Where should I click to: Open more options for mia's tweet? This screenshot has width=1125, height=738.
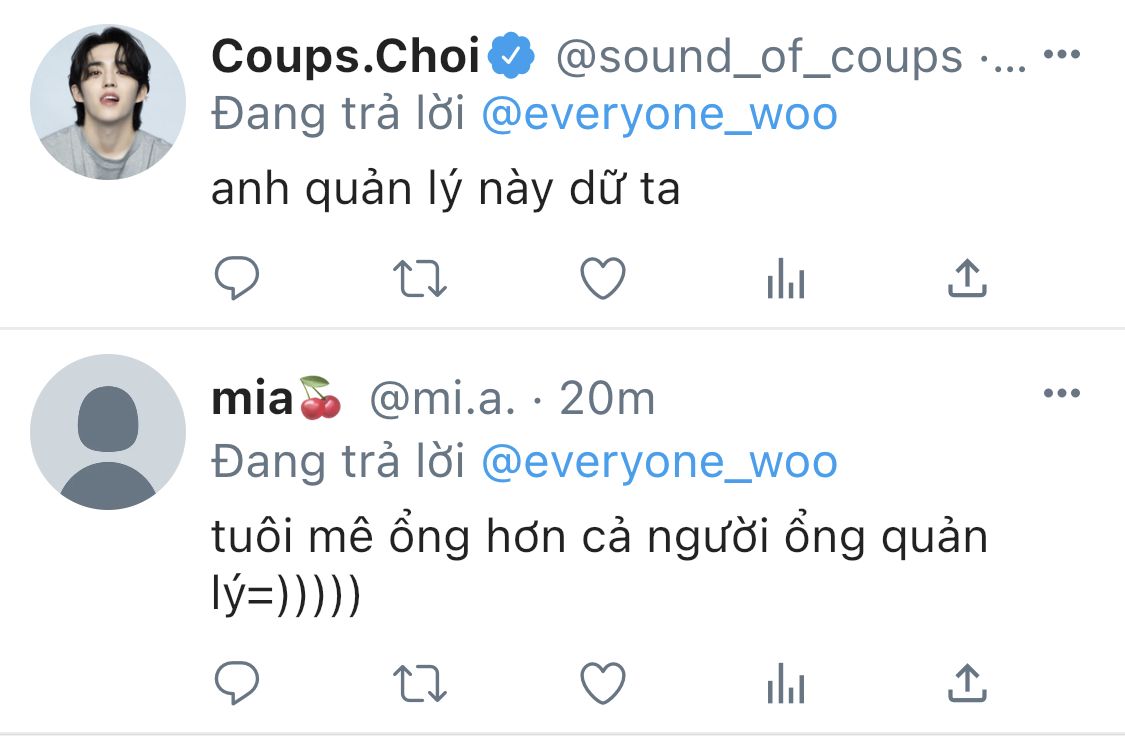pos(1062,393)
